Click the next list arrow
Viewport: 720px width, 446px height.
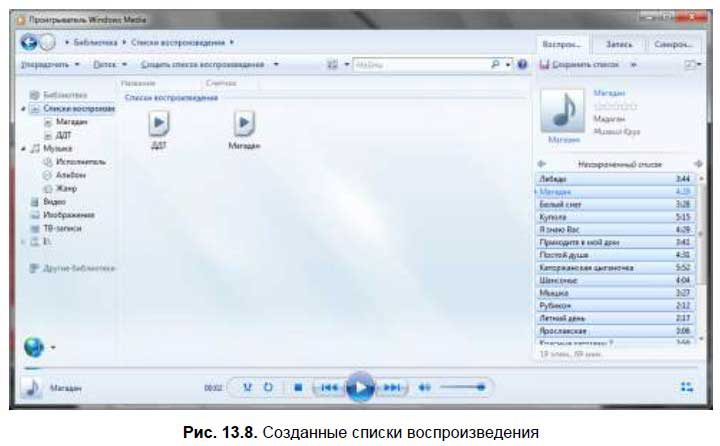(698, 164)
